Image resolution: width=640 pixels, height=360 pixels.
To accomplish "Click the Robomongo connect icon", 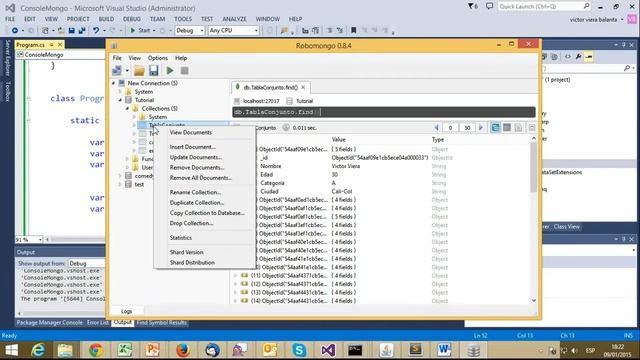I will pyautogui.click(x=117, y=71).
